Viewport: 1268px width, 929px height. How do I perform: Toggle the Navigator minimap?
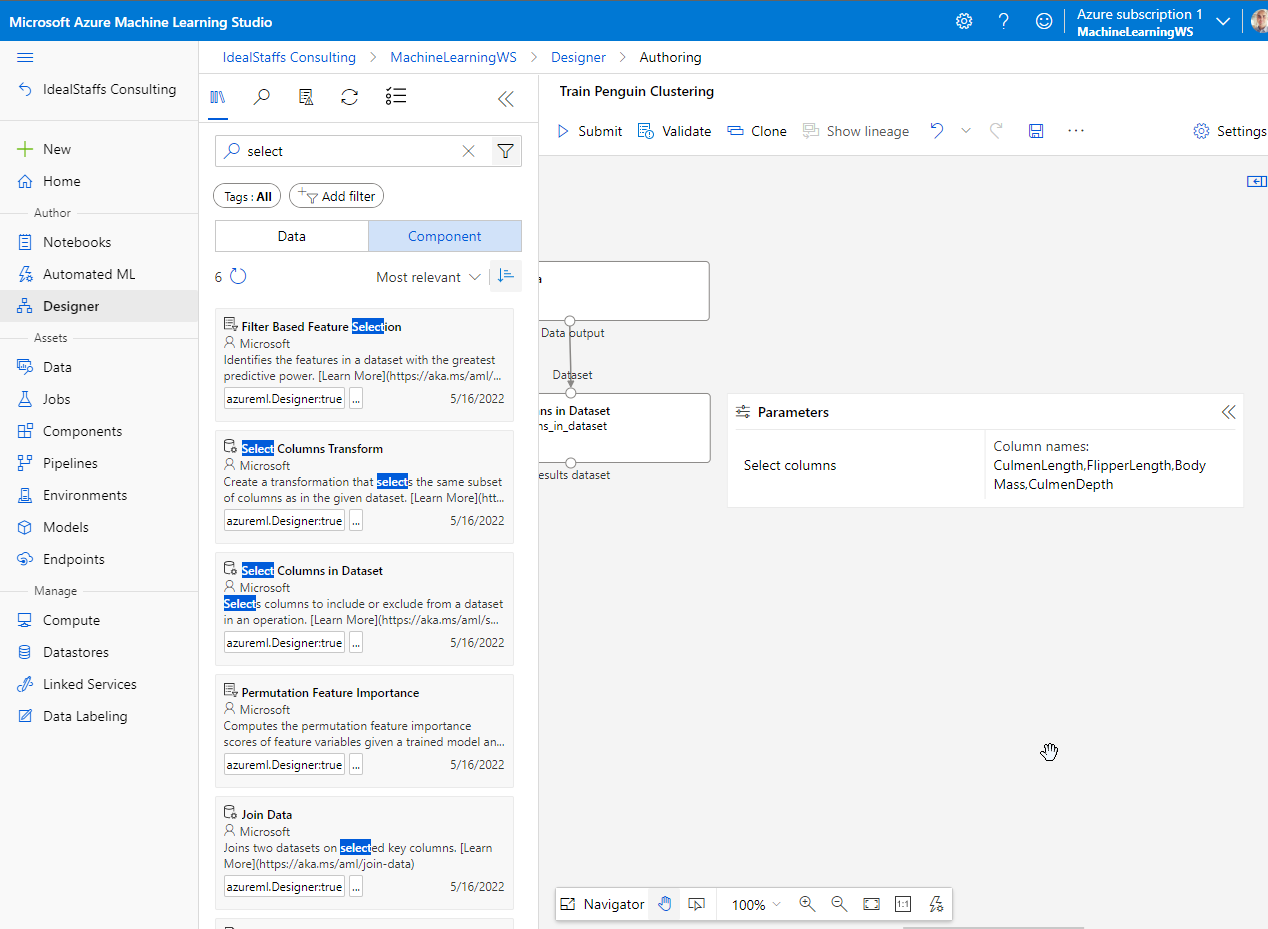point(602,904)
